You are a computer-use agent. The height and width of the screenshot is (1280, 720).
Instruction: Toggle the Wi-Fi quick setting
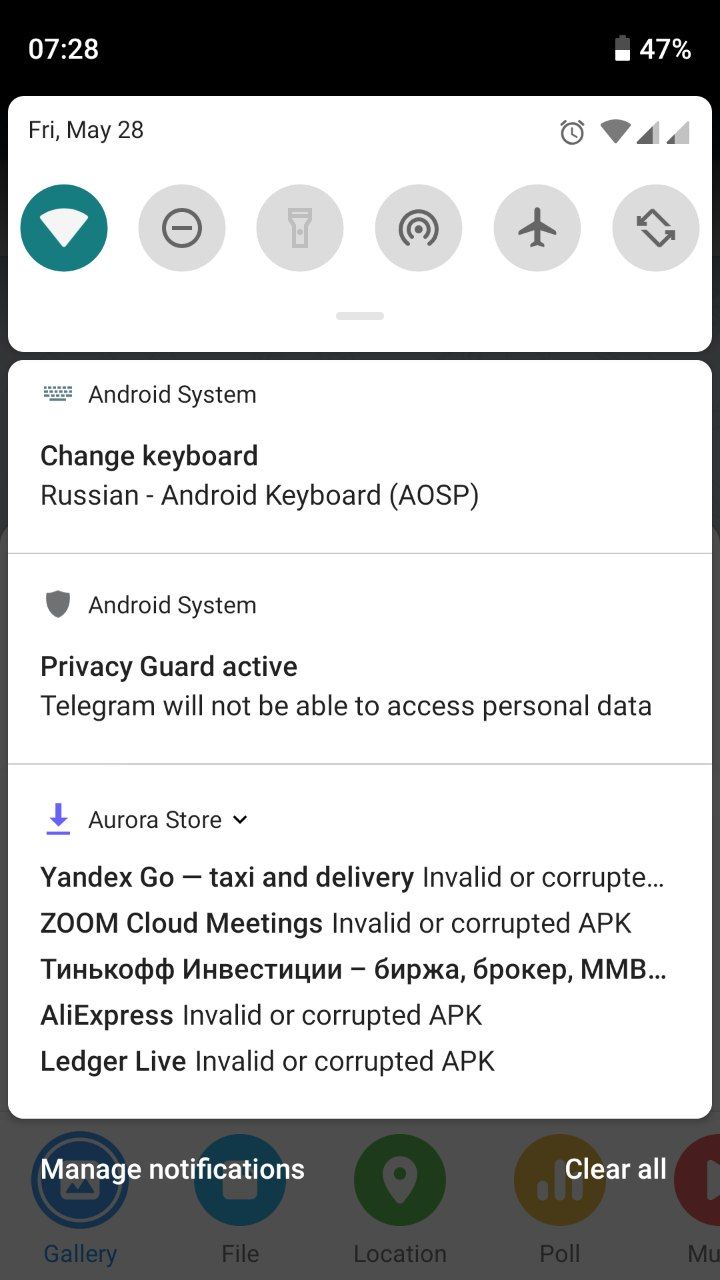tap(64, 228)
